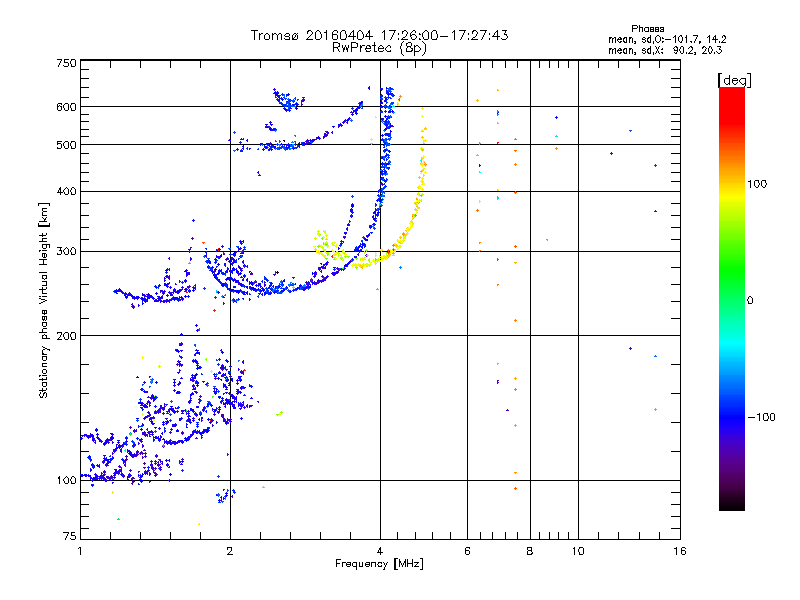
Task: Click the x-axis label 'Frequency [MHz]'
Action: coord(379,564)
